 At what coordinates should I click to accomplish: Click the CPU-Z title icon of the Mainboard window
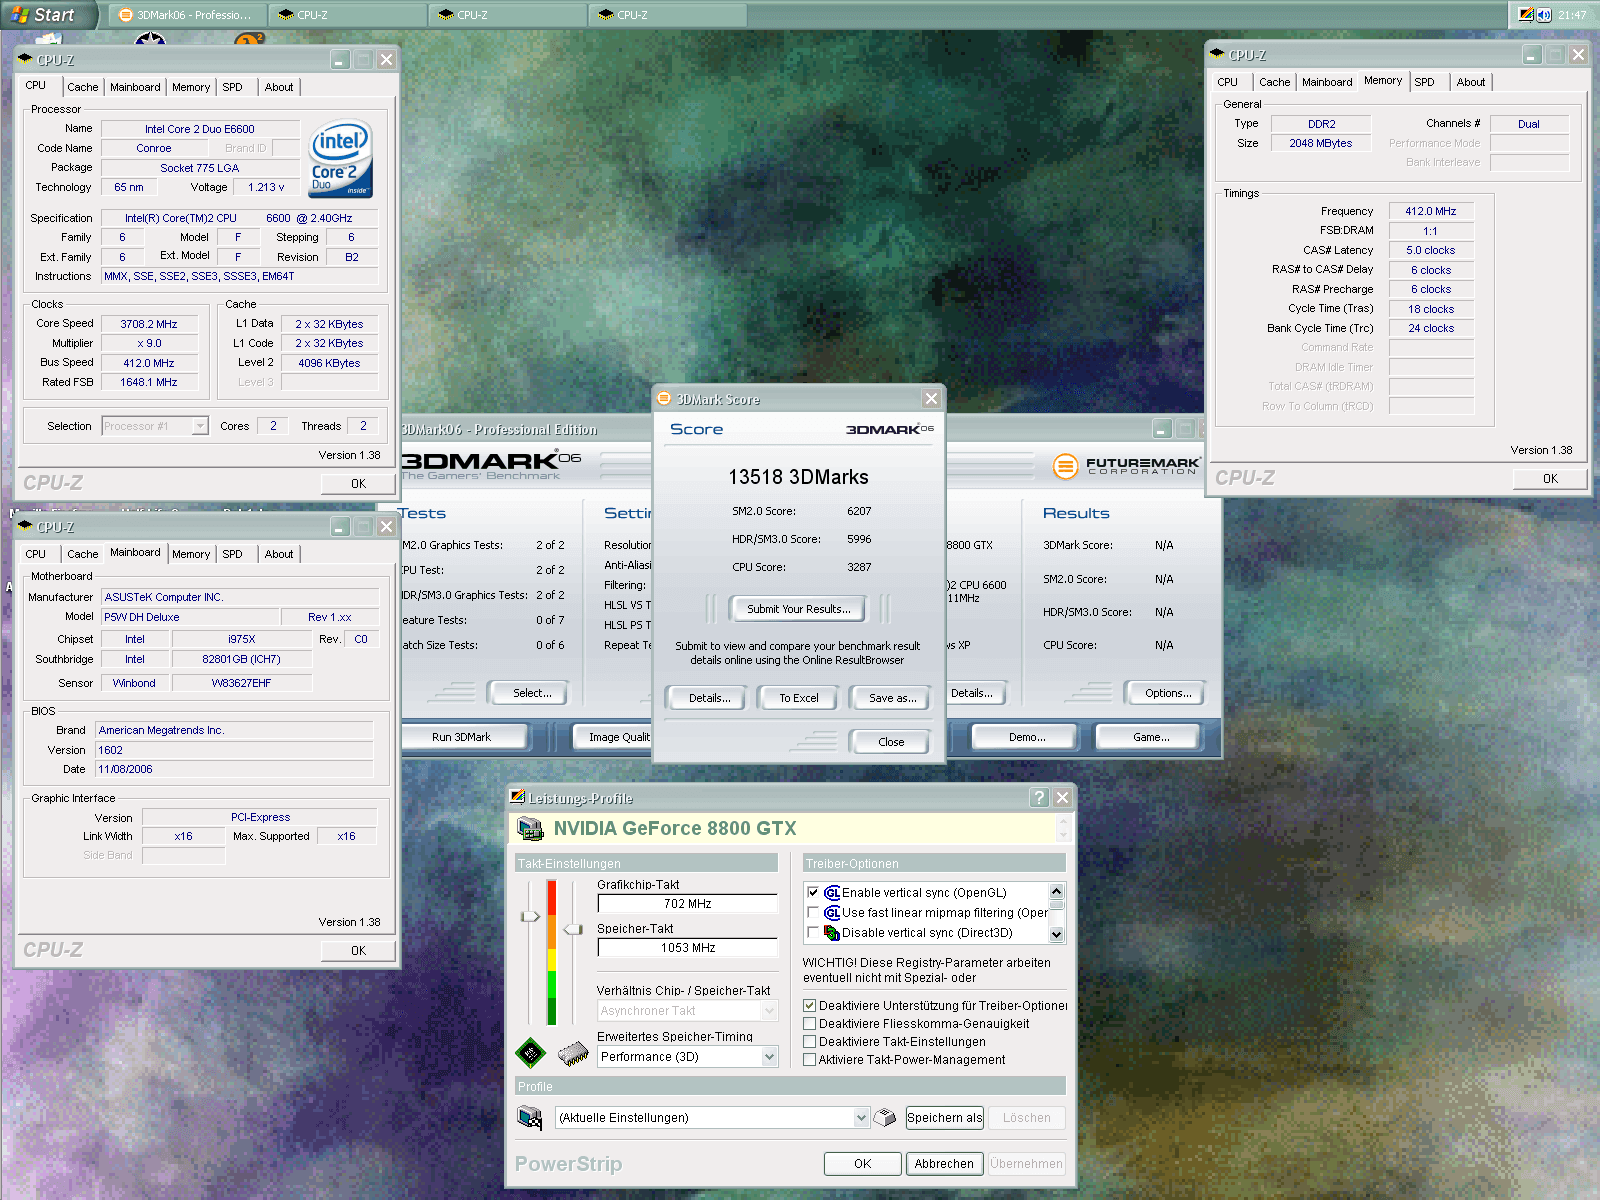(25, 526)
